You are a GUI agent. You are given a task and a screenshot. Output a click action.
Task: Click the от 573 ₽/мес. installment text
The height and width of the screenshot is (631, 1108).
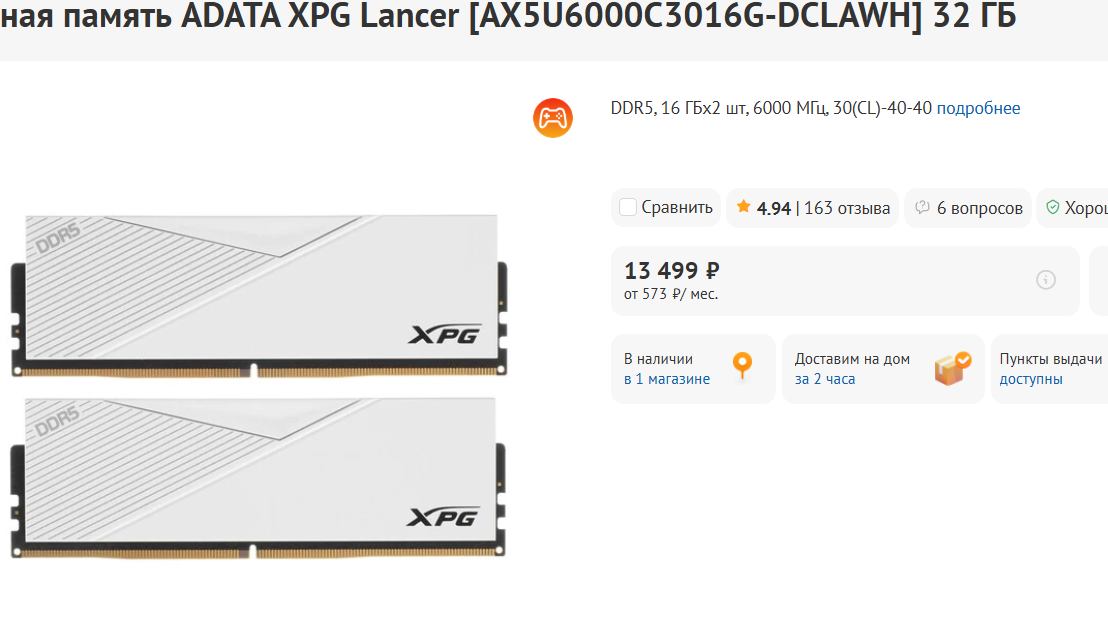coord(671,295)
